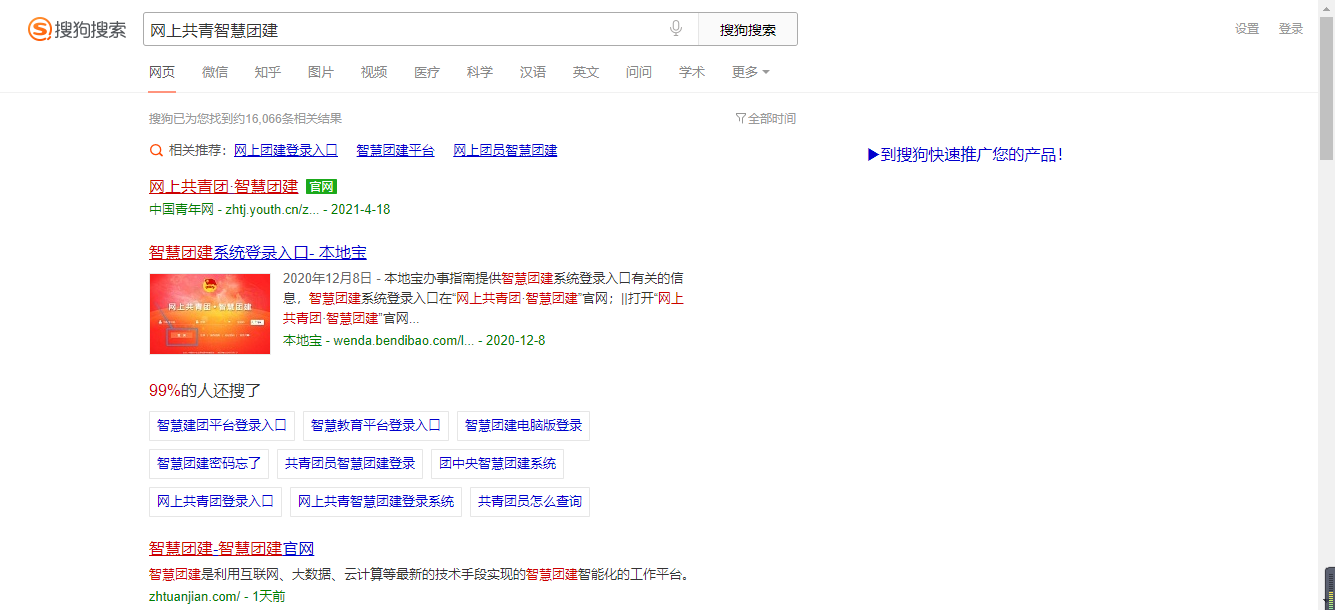Select suggestion 网上共青团登录入口
This screenshot has height=610, width=1335.
[216, 501]
